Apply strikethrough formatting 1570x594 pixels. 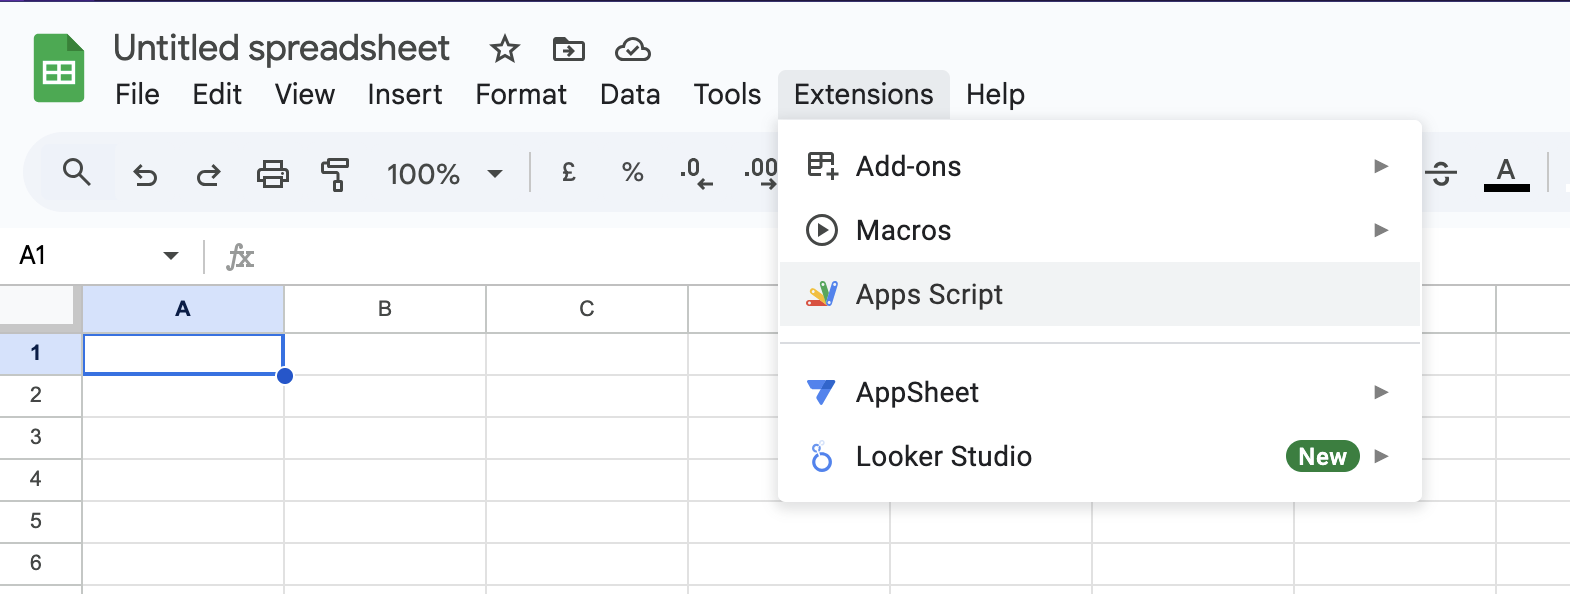(x=1440, y=174)
